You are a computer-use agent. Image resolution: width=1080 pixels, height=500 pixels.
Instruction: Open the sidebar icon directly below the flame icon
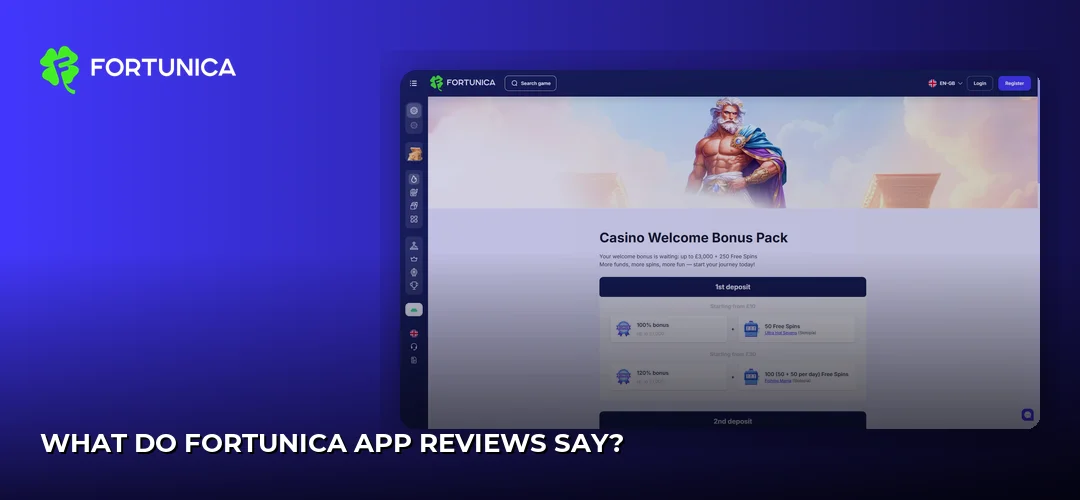click(414, 193)
